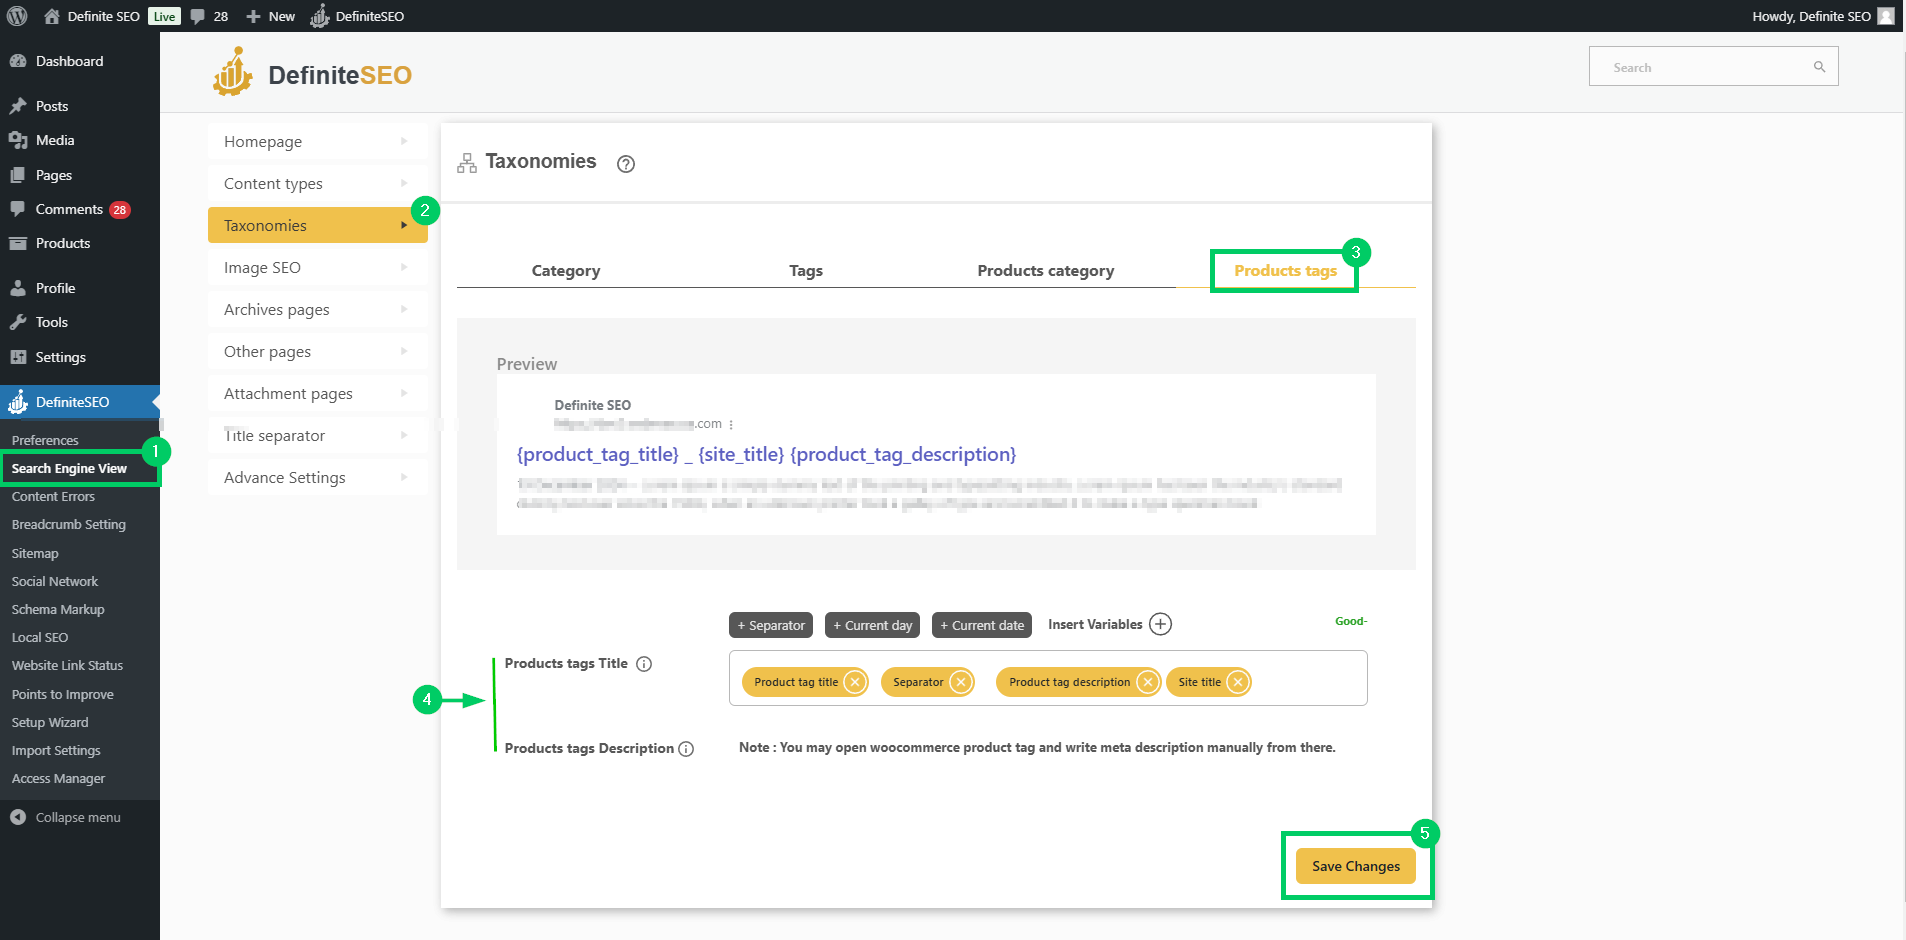
Task: Click the preview title link text
Action: (x=766, y=455)
